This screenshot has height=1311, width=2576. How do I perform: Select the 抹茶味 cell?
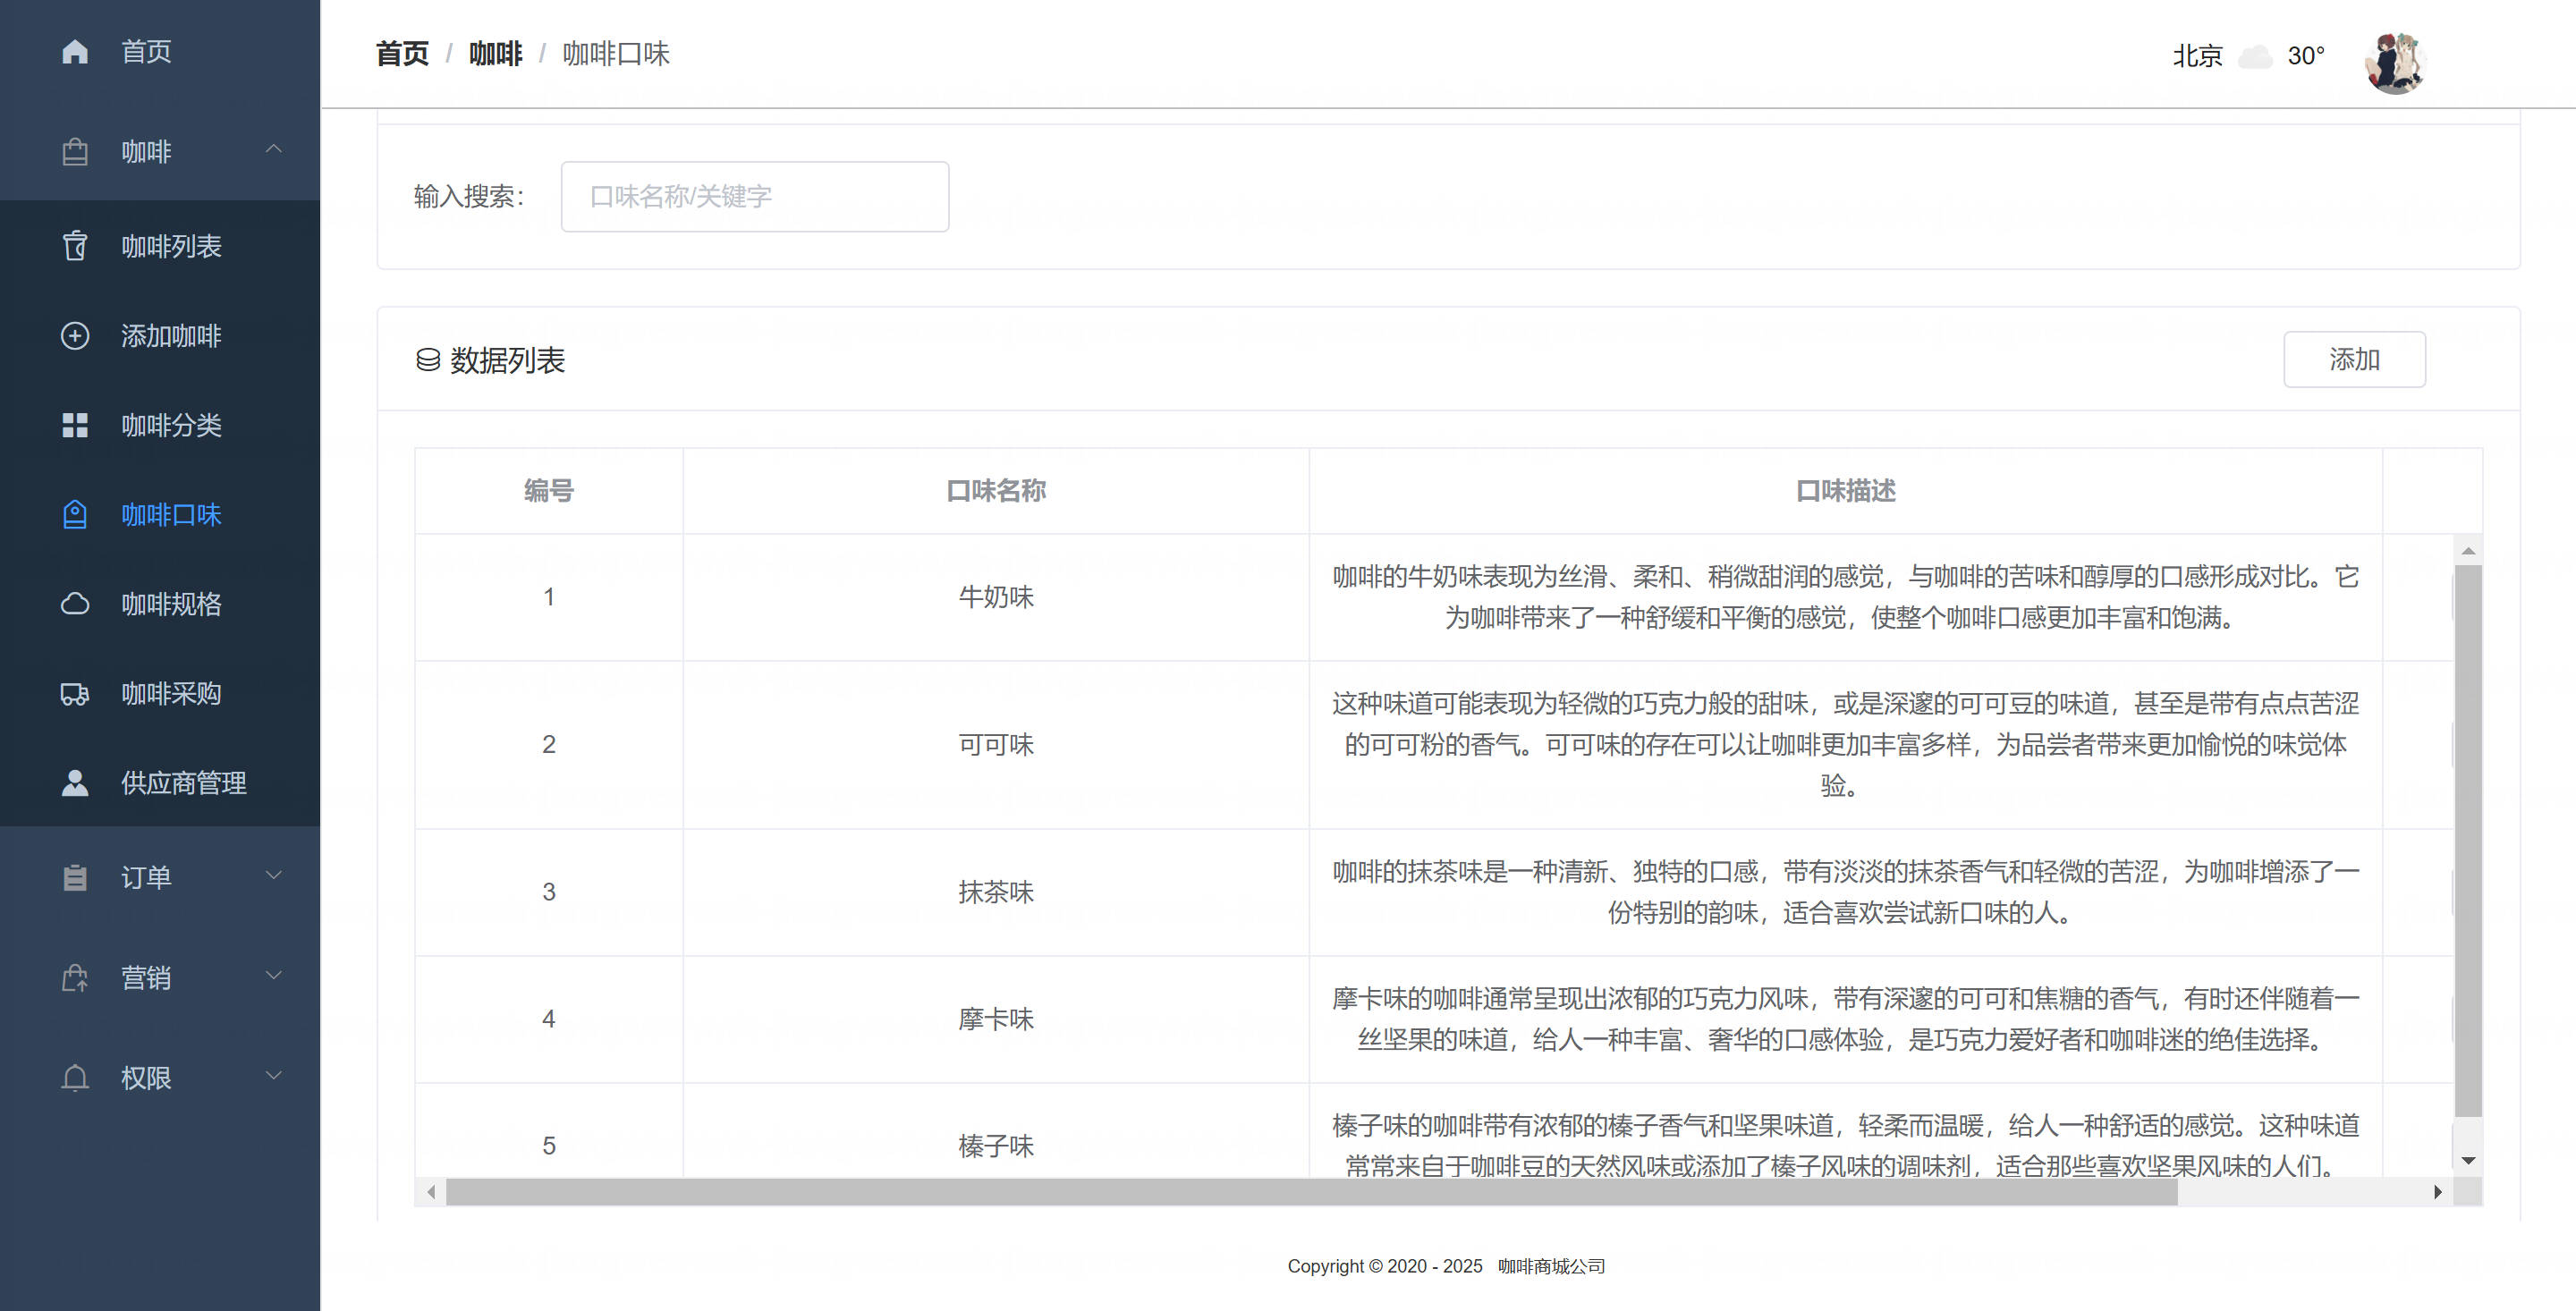(x=996, y=892)
